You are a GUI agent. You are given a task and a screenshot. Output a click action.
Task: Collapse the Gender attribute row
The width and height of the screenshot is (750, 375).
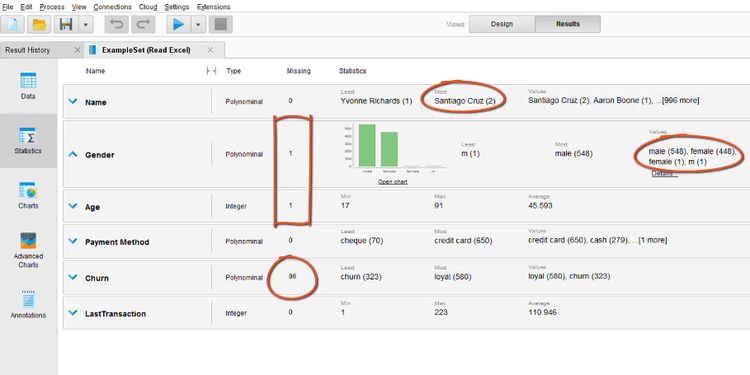point(73,154)
